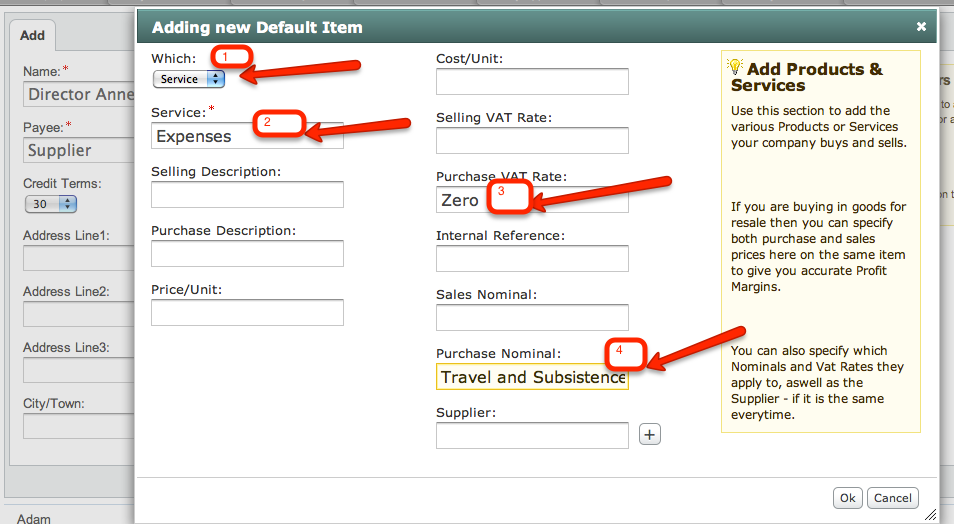This screenshot has height=524, width=954.
Task: Click into the Purchase Description field
Action: click(x=247, y=253)
